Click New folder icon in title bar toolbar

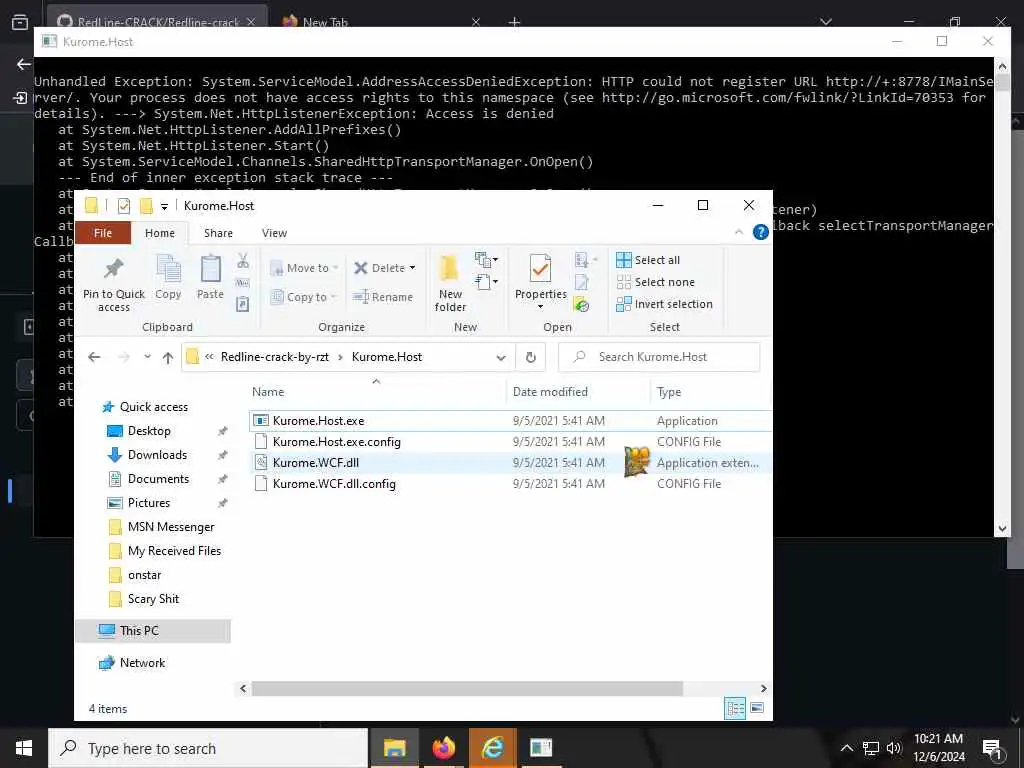coord(146,206)
